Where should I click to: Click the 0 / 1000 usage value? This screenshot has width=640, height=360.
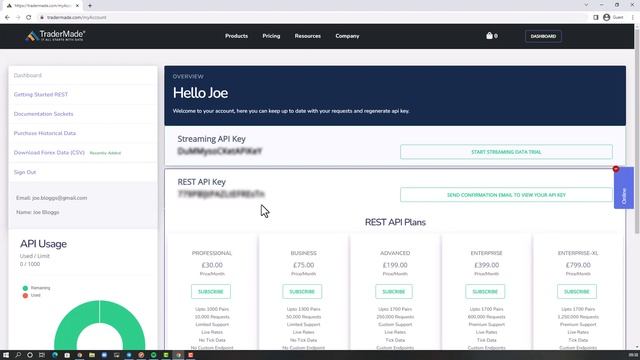click(30, 264)
